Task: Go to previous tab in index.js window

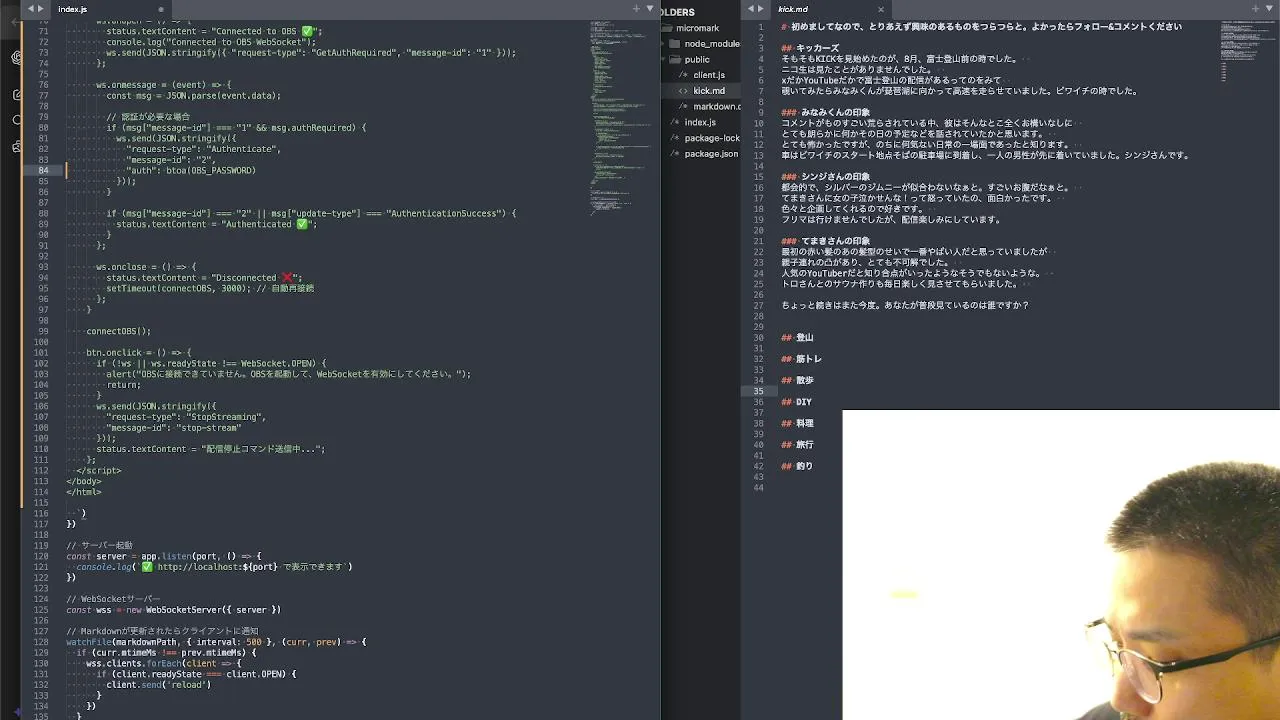Action: (x=30, y=9)
